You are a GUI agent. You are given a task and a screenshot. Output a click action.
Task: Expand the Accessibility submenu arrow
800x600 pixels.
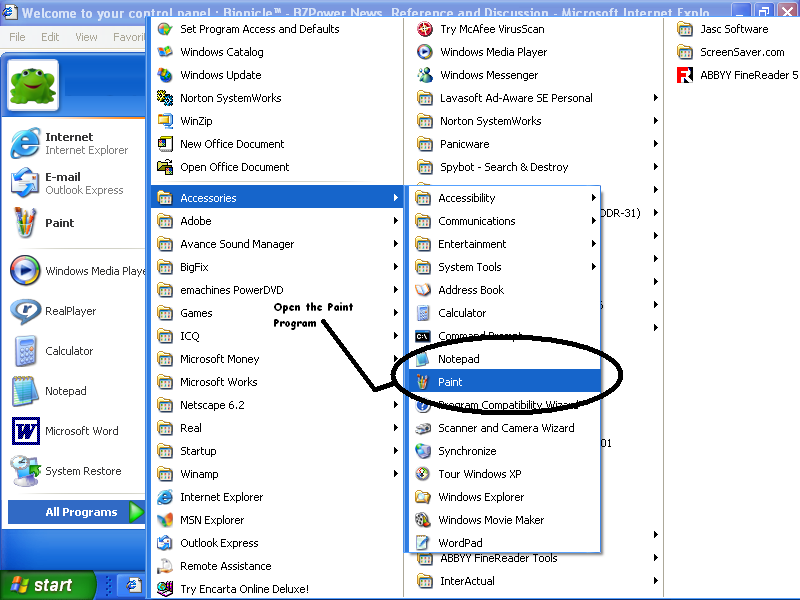[x=593, y=197]
